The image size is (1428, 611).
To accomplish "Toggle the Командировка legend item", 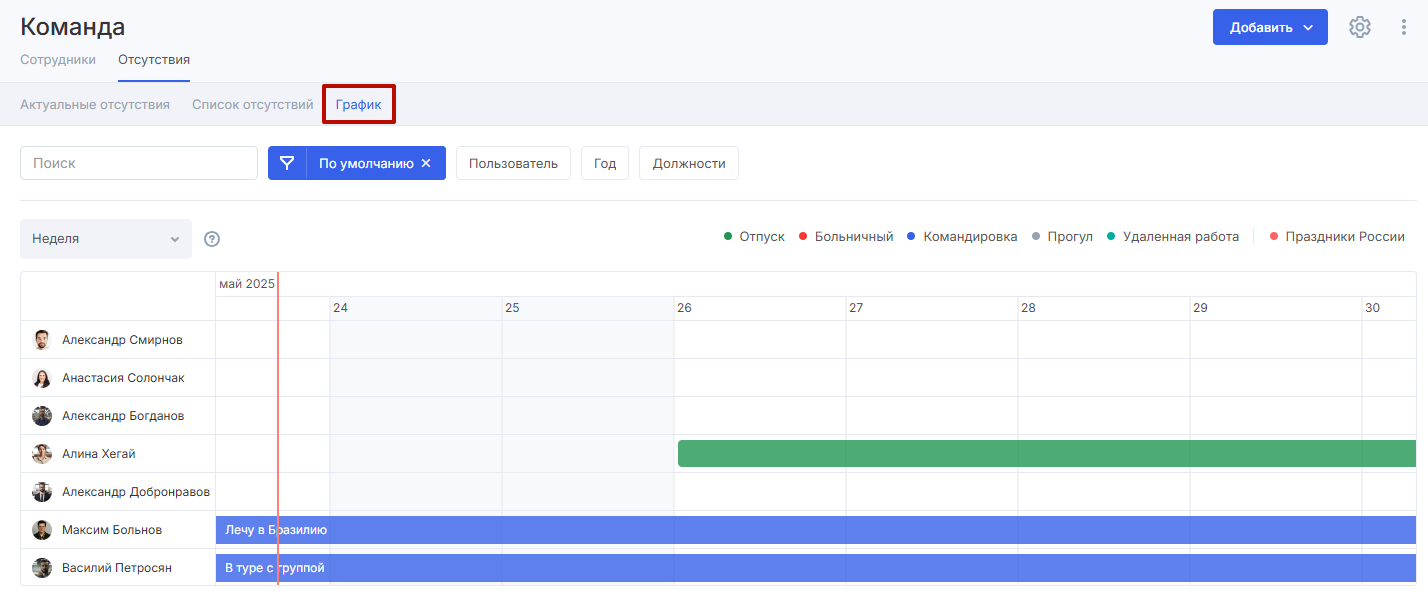I will (961, 237).
